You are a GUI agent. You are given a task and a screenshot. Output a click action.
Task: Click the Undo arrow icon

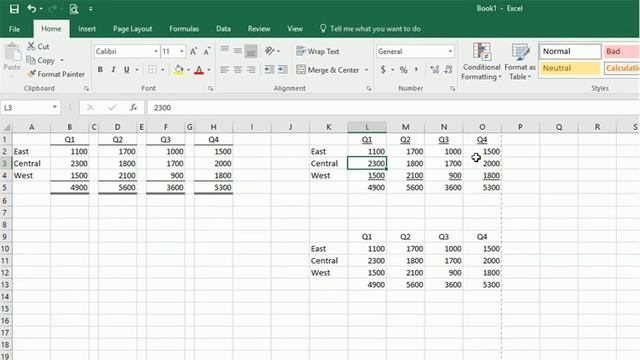(x=31, y=9)
